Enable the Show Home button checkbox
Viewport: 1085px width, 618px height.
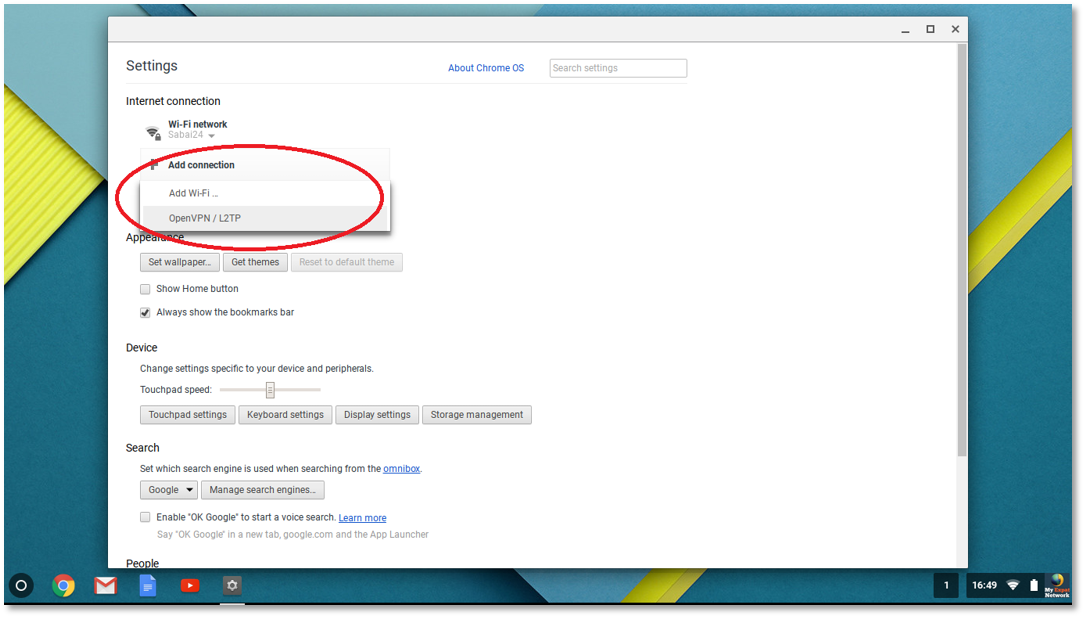tap(145, 289)
